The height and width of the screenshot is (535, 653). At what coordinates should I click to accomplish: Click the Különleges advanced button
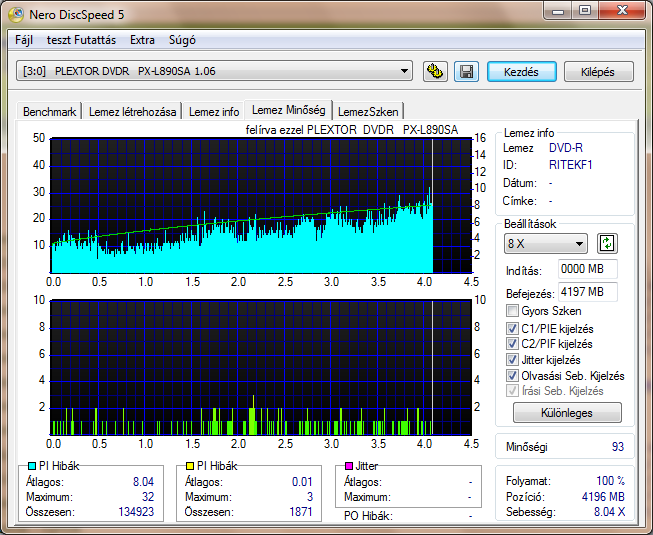point(567,413)
